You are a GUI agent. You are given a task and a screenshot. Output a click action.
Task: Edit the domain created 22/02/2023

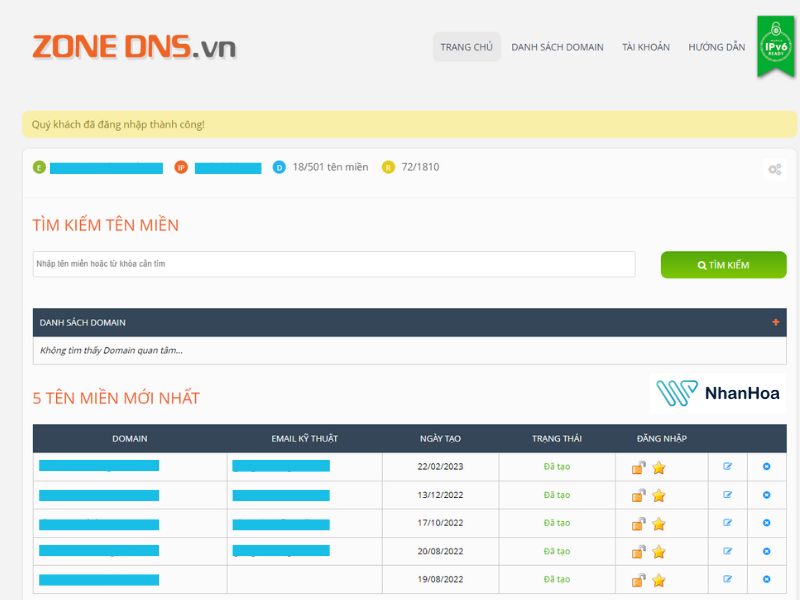click(728, 466)
